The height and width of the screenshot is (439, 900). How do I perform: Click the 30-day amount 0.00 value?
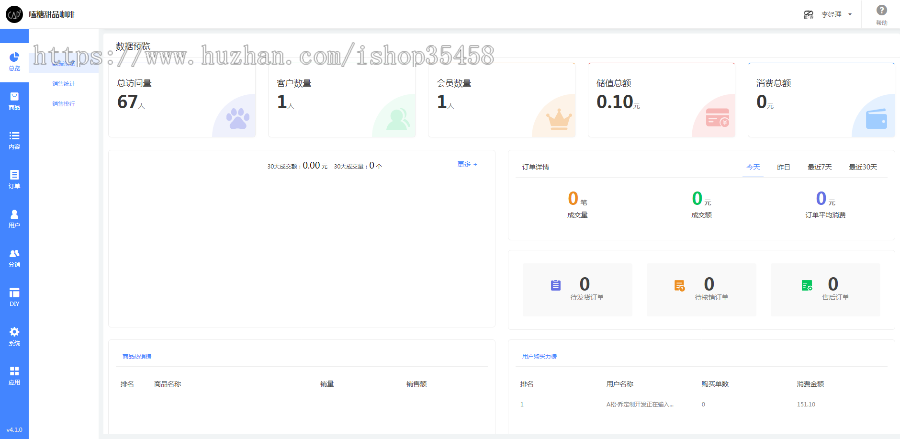311,165
